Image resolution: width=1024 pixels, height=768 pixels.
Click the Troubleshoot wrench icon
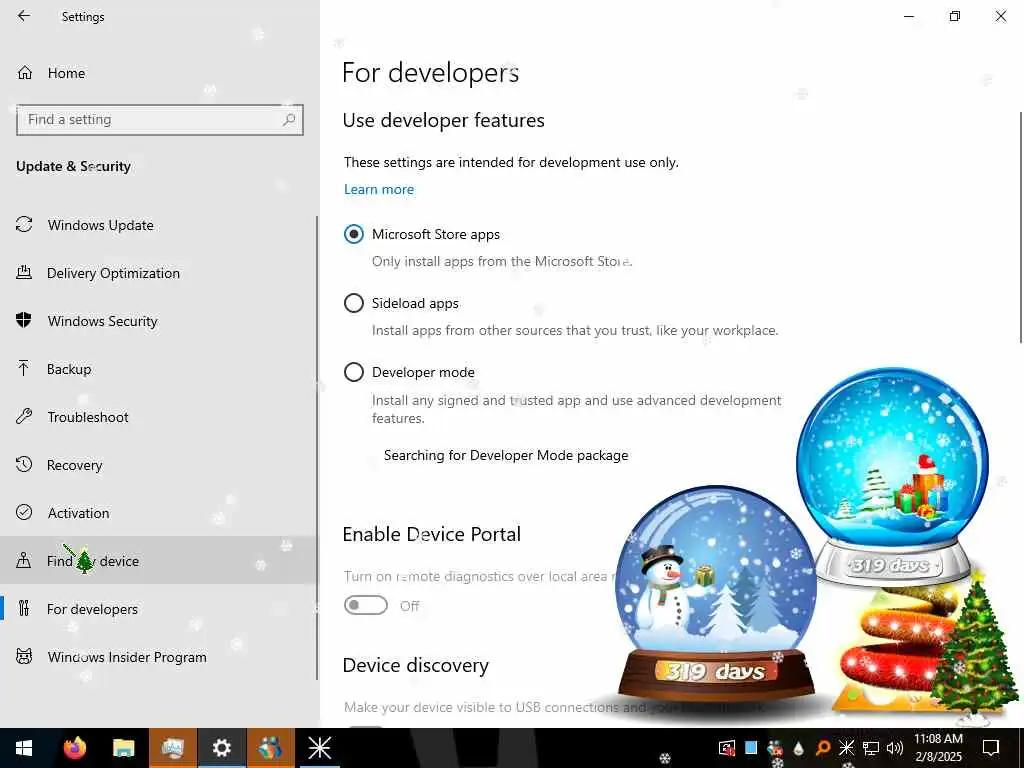tap(24, 417)
